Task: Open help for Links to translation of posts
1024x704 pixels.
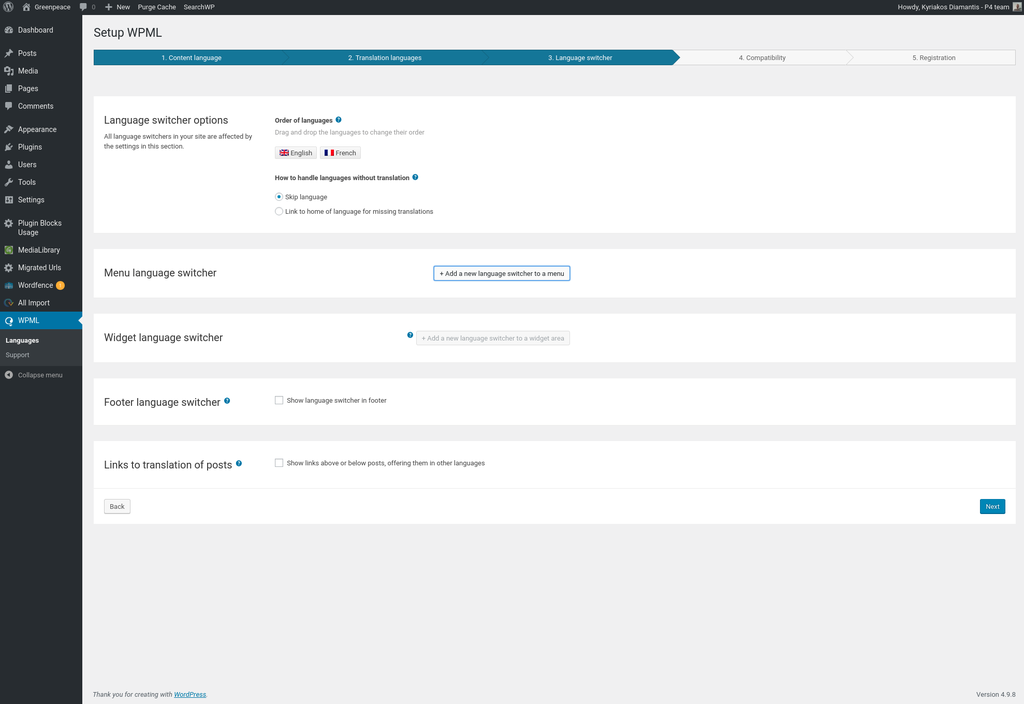Action: [x=239, y=464]
